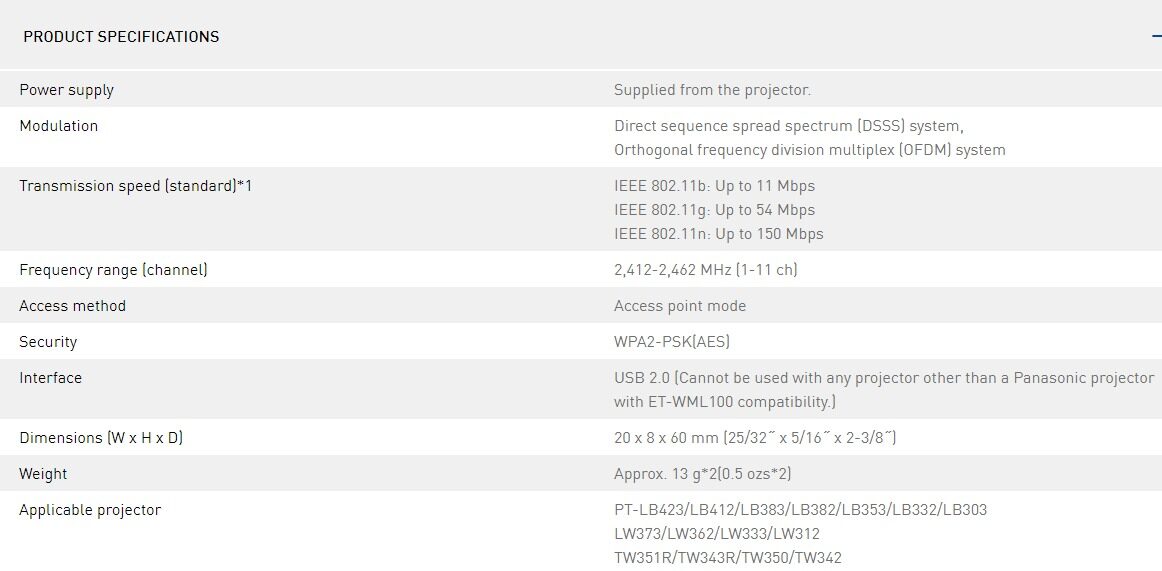Click the Weight row label

[43, 474]
